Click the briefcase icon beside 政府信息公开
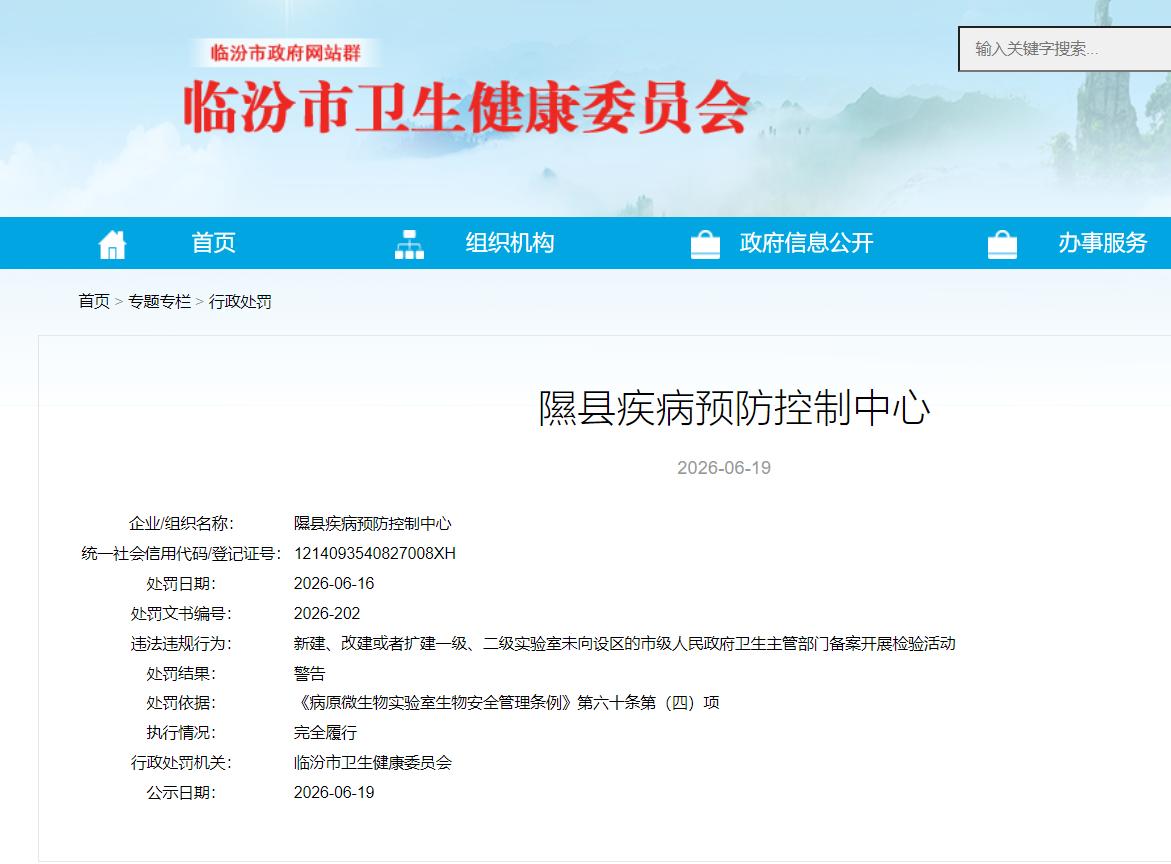Image resolution: width=1171 pixels, height=864 pixels. click(705, 243)
